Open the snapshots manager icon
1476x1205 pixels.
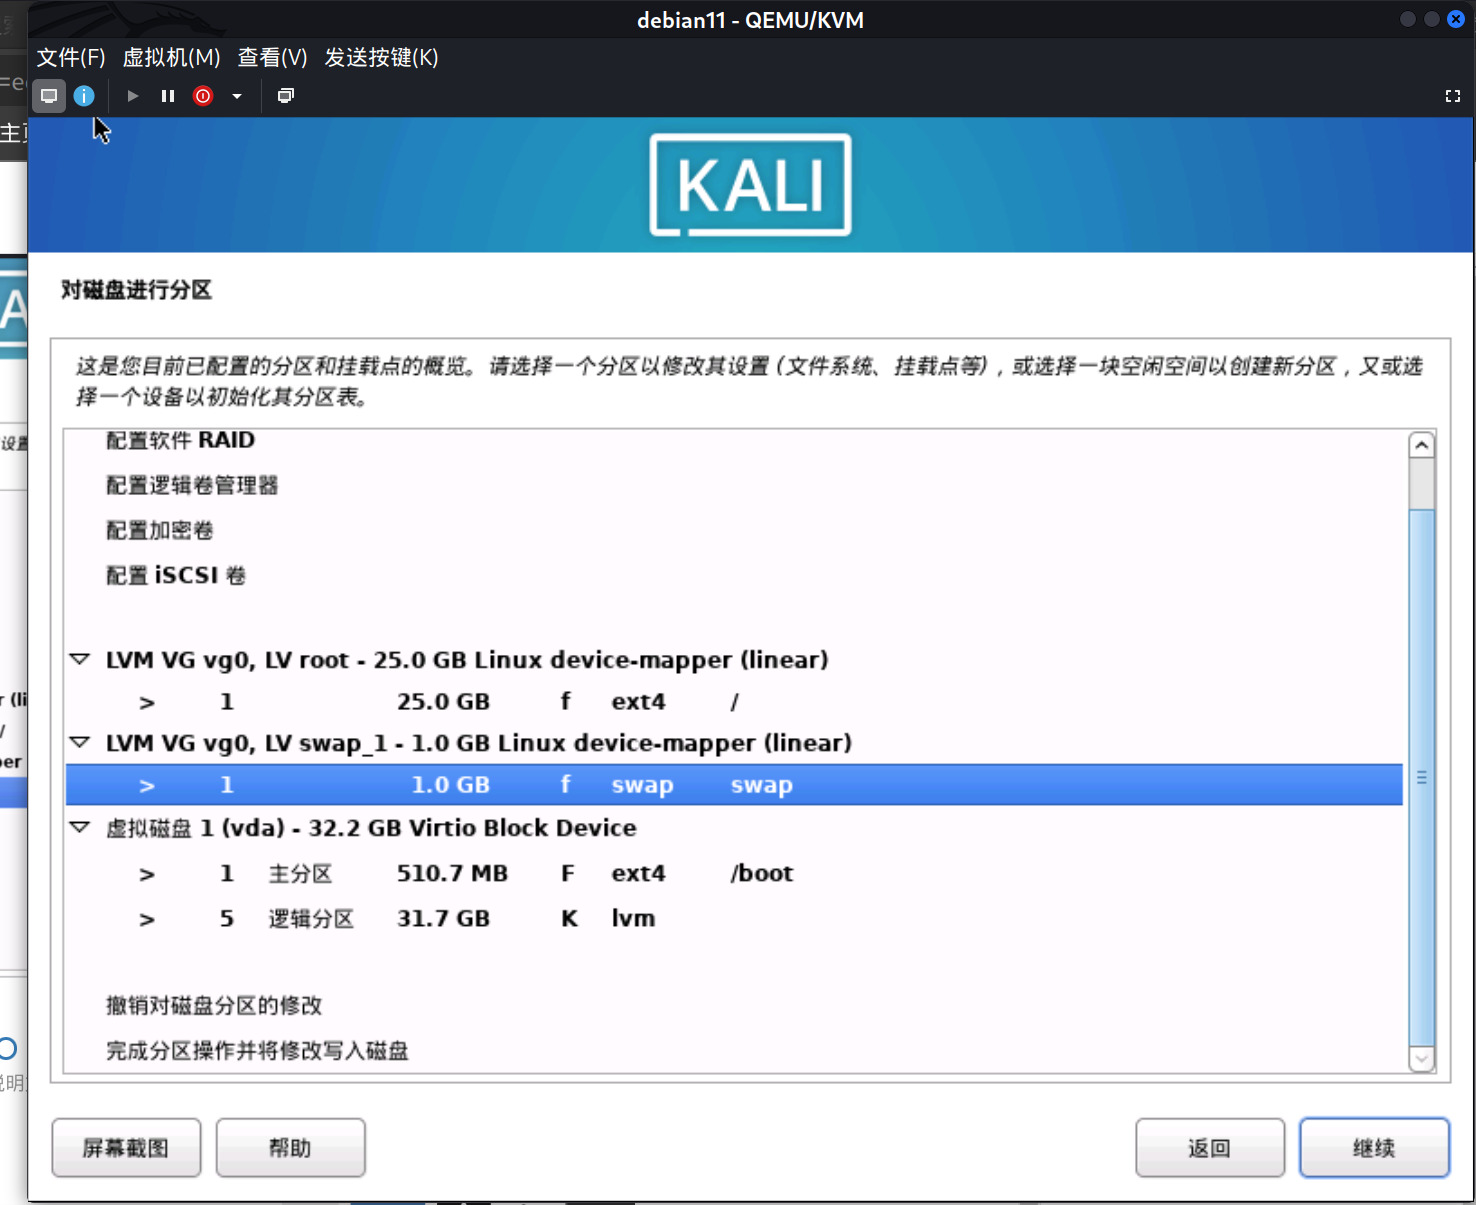pyautogui.click(x=285, y=96)
